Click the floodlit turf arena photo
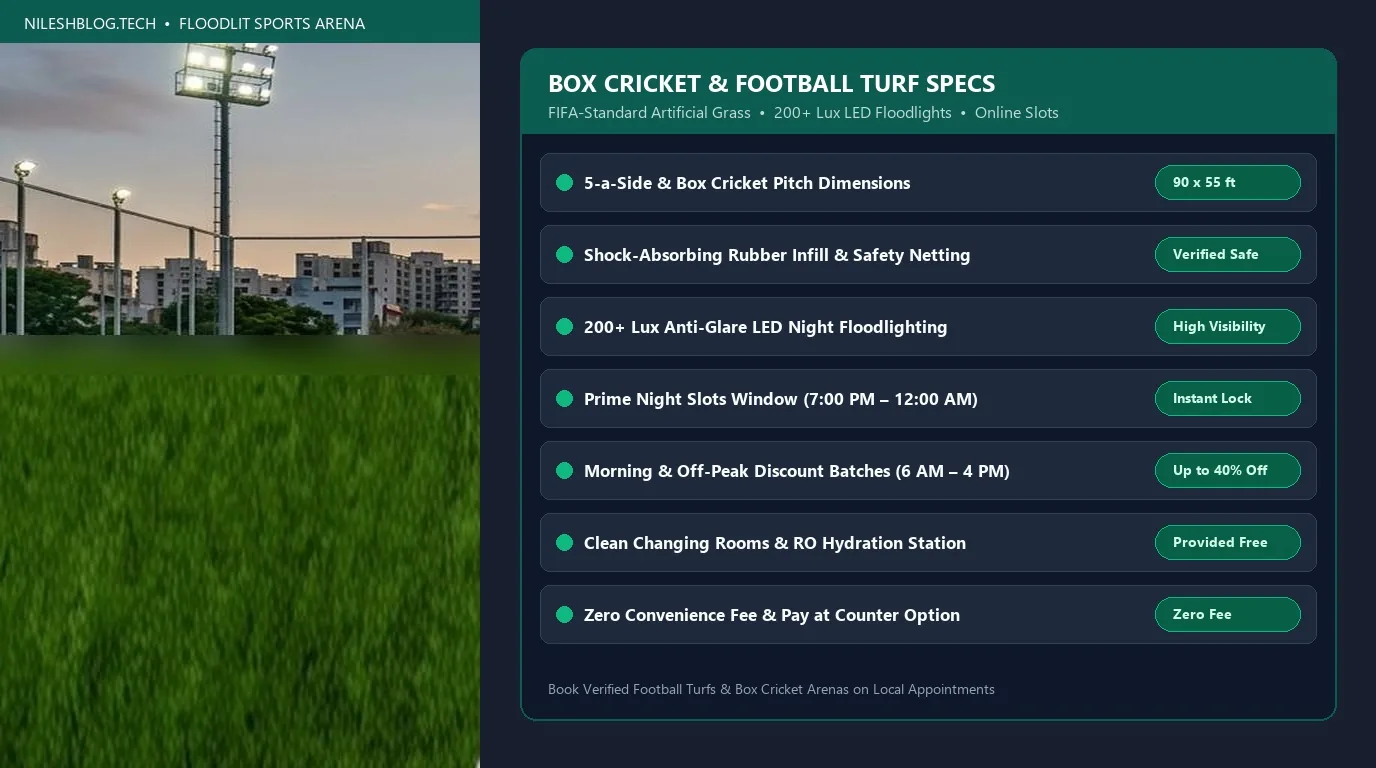This screenshot has height=768, width=1376. pyautogui.click(x=240, y=405)
